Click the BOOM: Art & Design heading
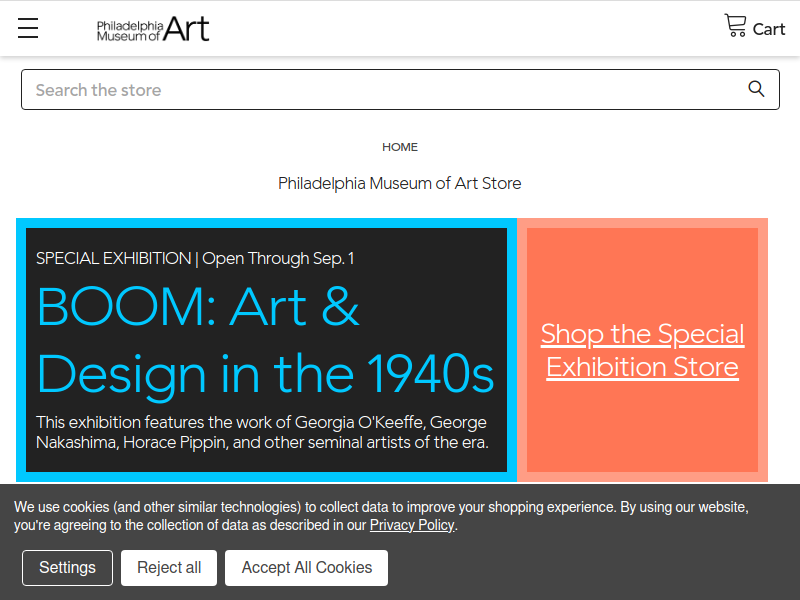Screen dimensions: 800x600 265,339
